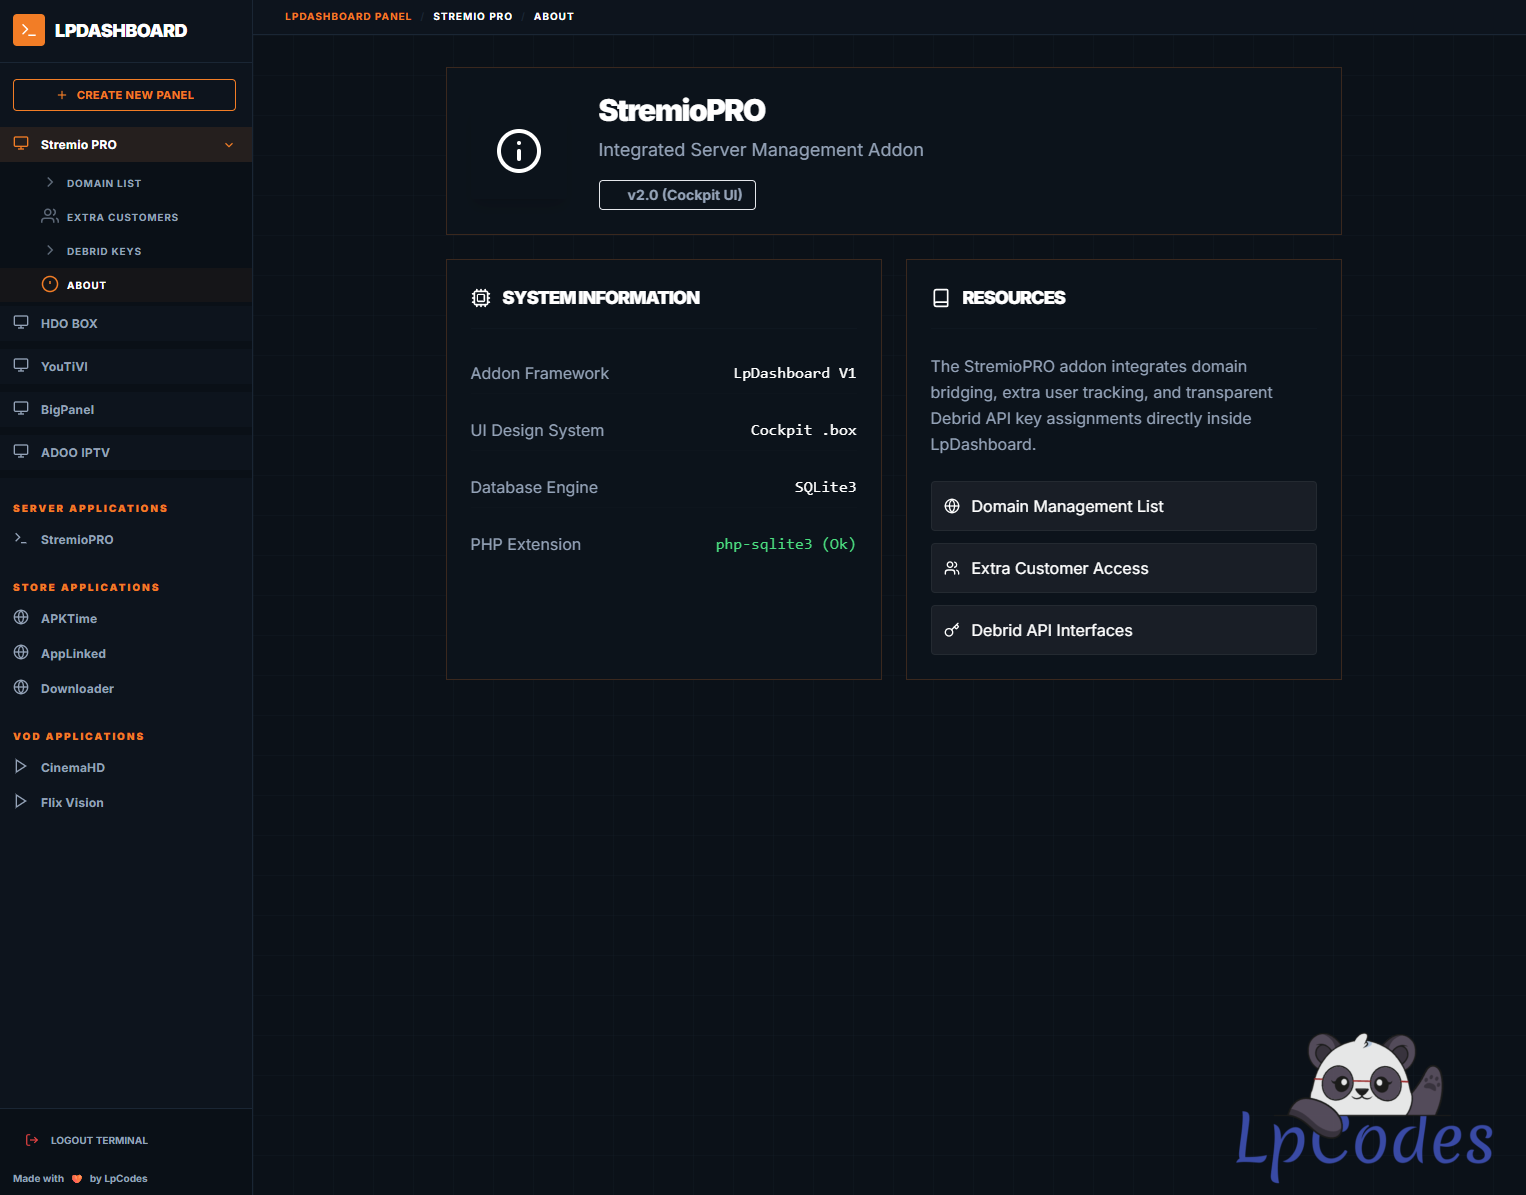Click the v2.0 (Cockpit UI) version badge
The height and width of the screenshot is (1195, 1526).
677,195
